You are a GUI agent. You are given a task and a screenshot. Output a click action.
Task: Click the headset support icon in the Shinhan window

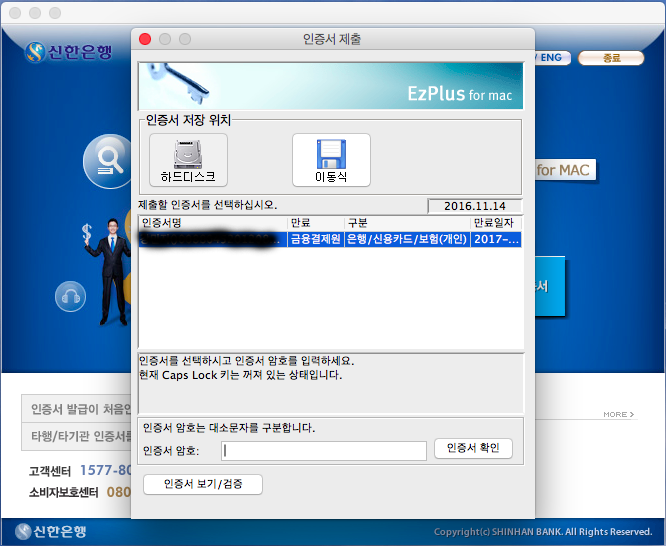tap(71, 296)
